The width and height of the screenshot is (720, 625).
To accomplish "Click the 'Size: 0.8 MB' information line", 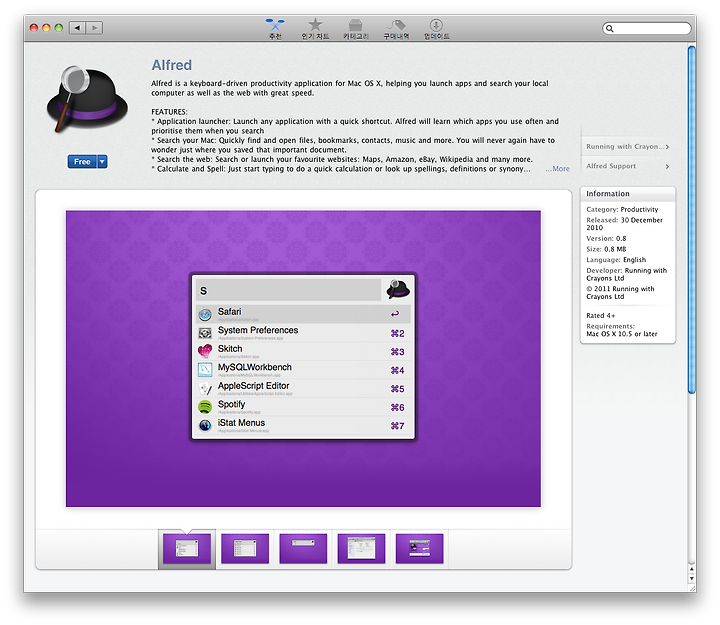I will point(606,249).
